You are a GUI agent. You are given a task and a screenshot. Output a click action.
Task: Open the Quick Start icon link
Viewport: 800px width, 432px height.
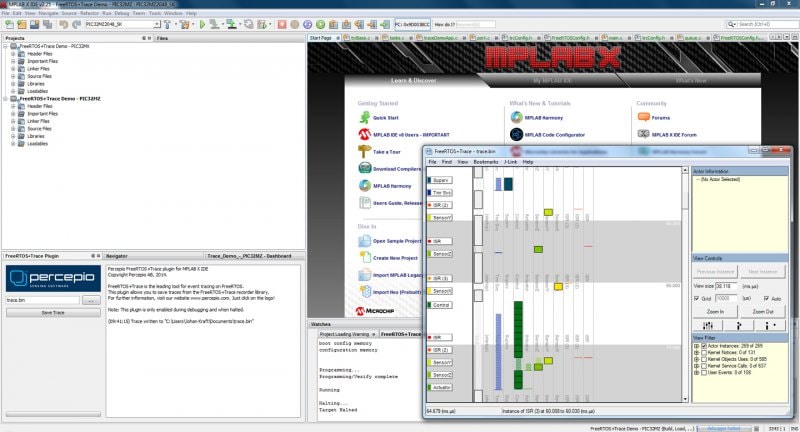[x=364, y=117]
